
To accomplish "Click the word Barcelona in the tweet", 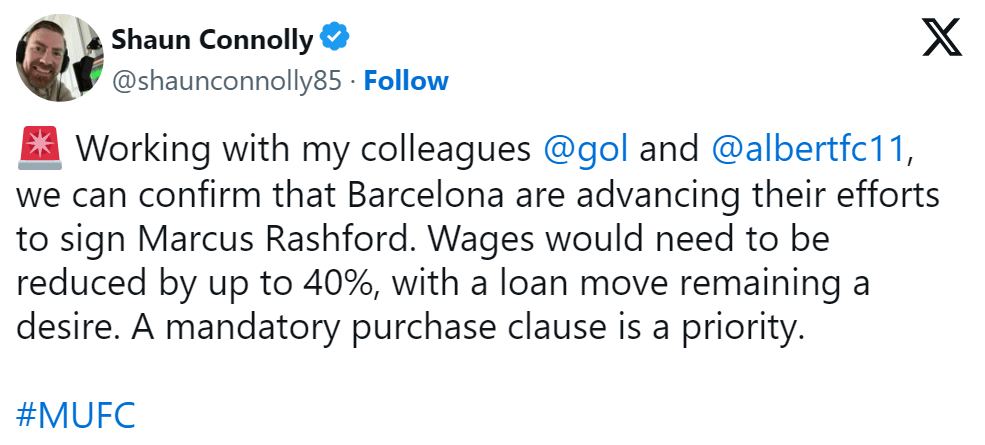I will pyautogui.click(x=425, y=194).
